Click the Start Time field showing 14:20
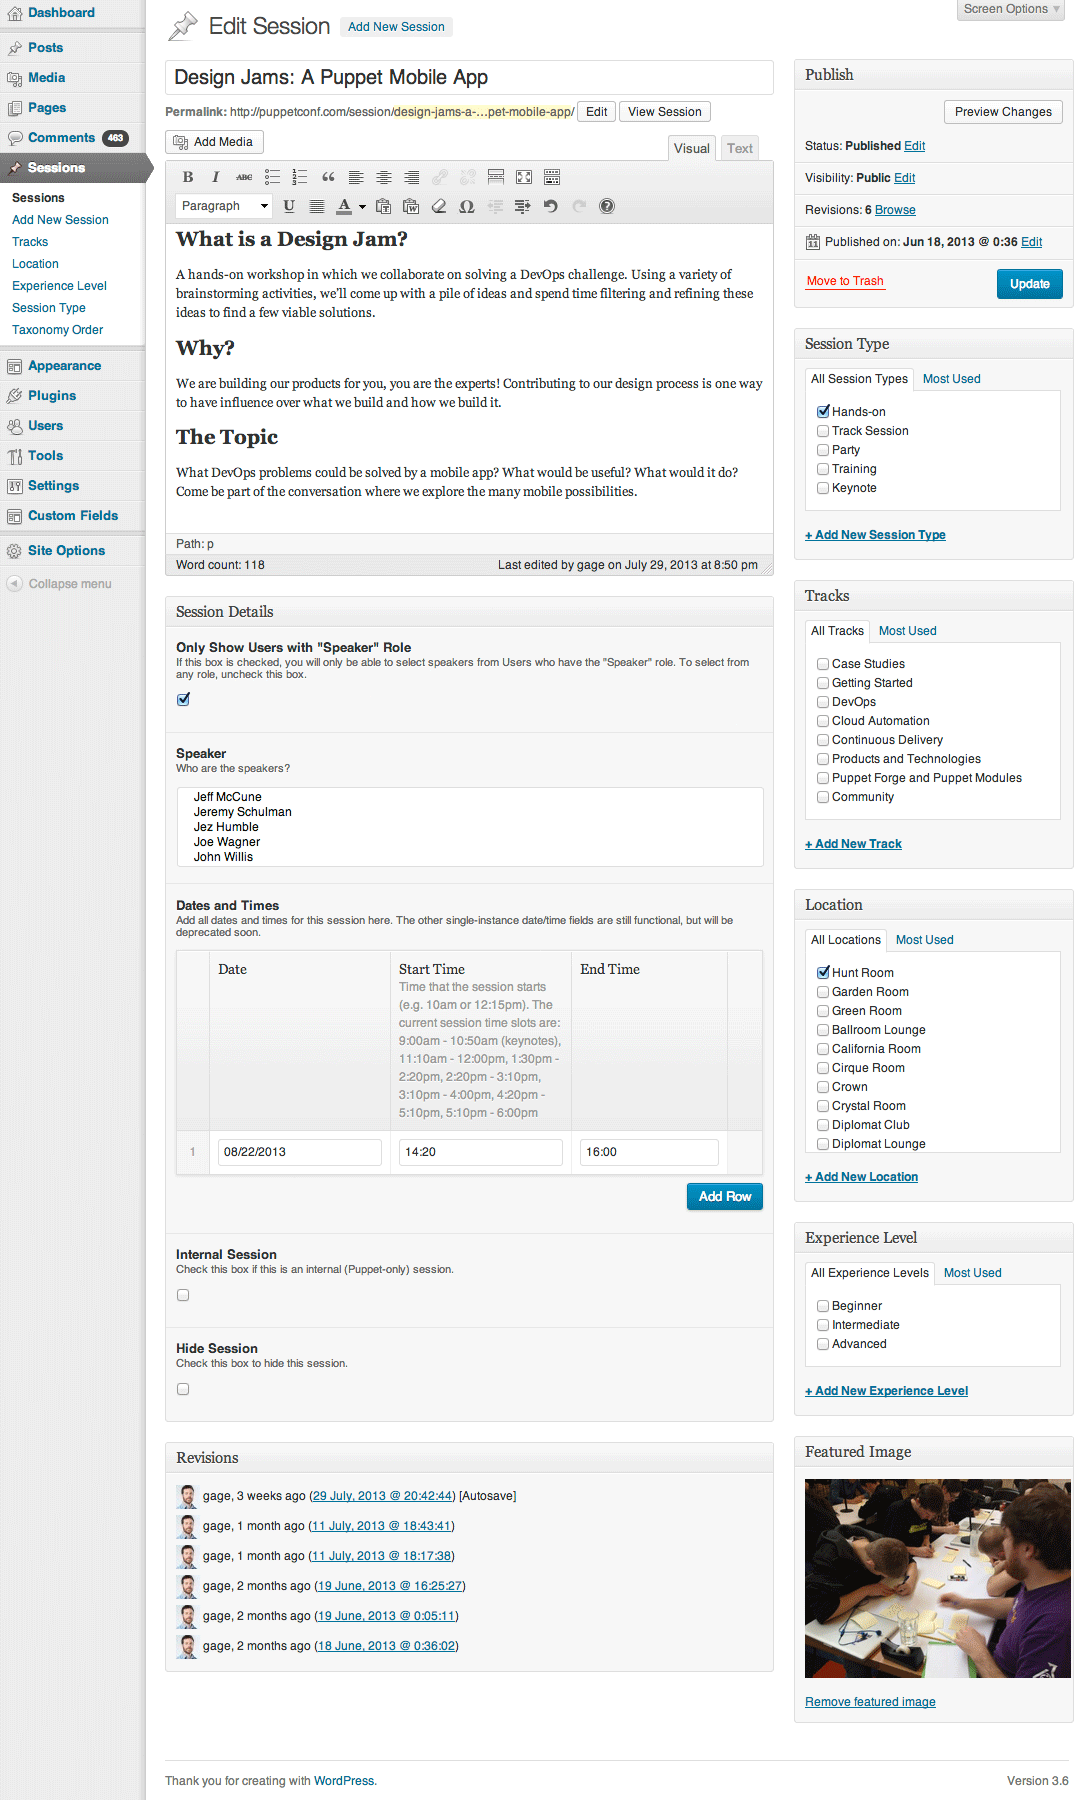1089x1800 pixels. pos(480,1152)
